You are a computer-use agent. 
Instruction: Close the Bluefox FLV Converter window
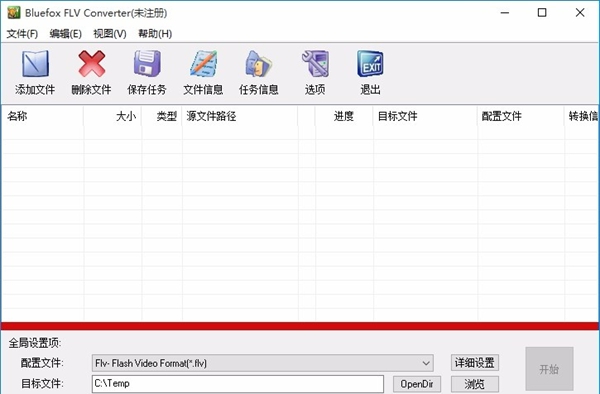[x=580, y=13]
